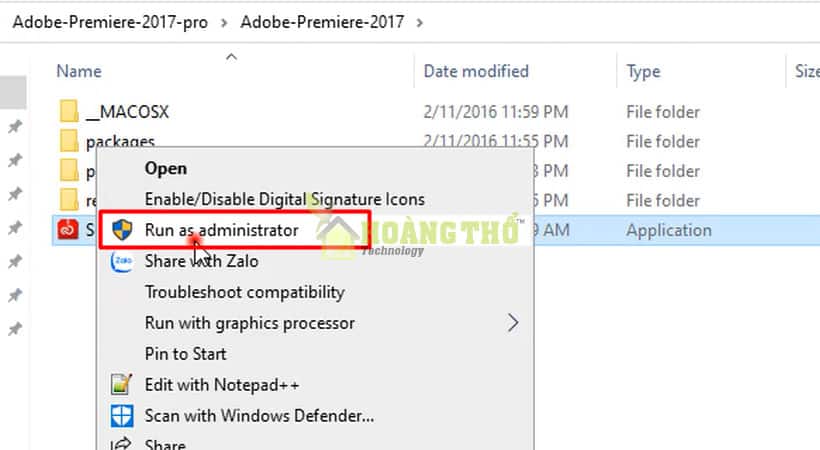Click the shield icon beside Run as administrator
Screen dimensions: 820x450
[122, 230]
